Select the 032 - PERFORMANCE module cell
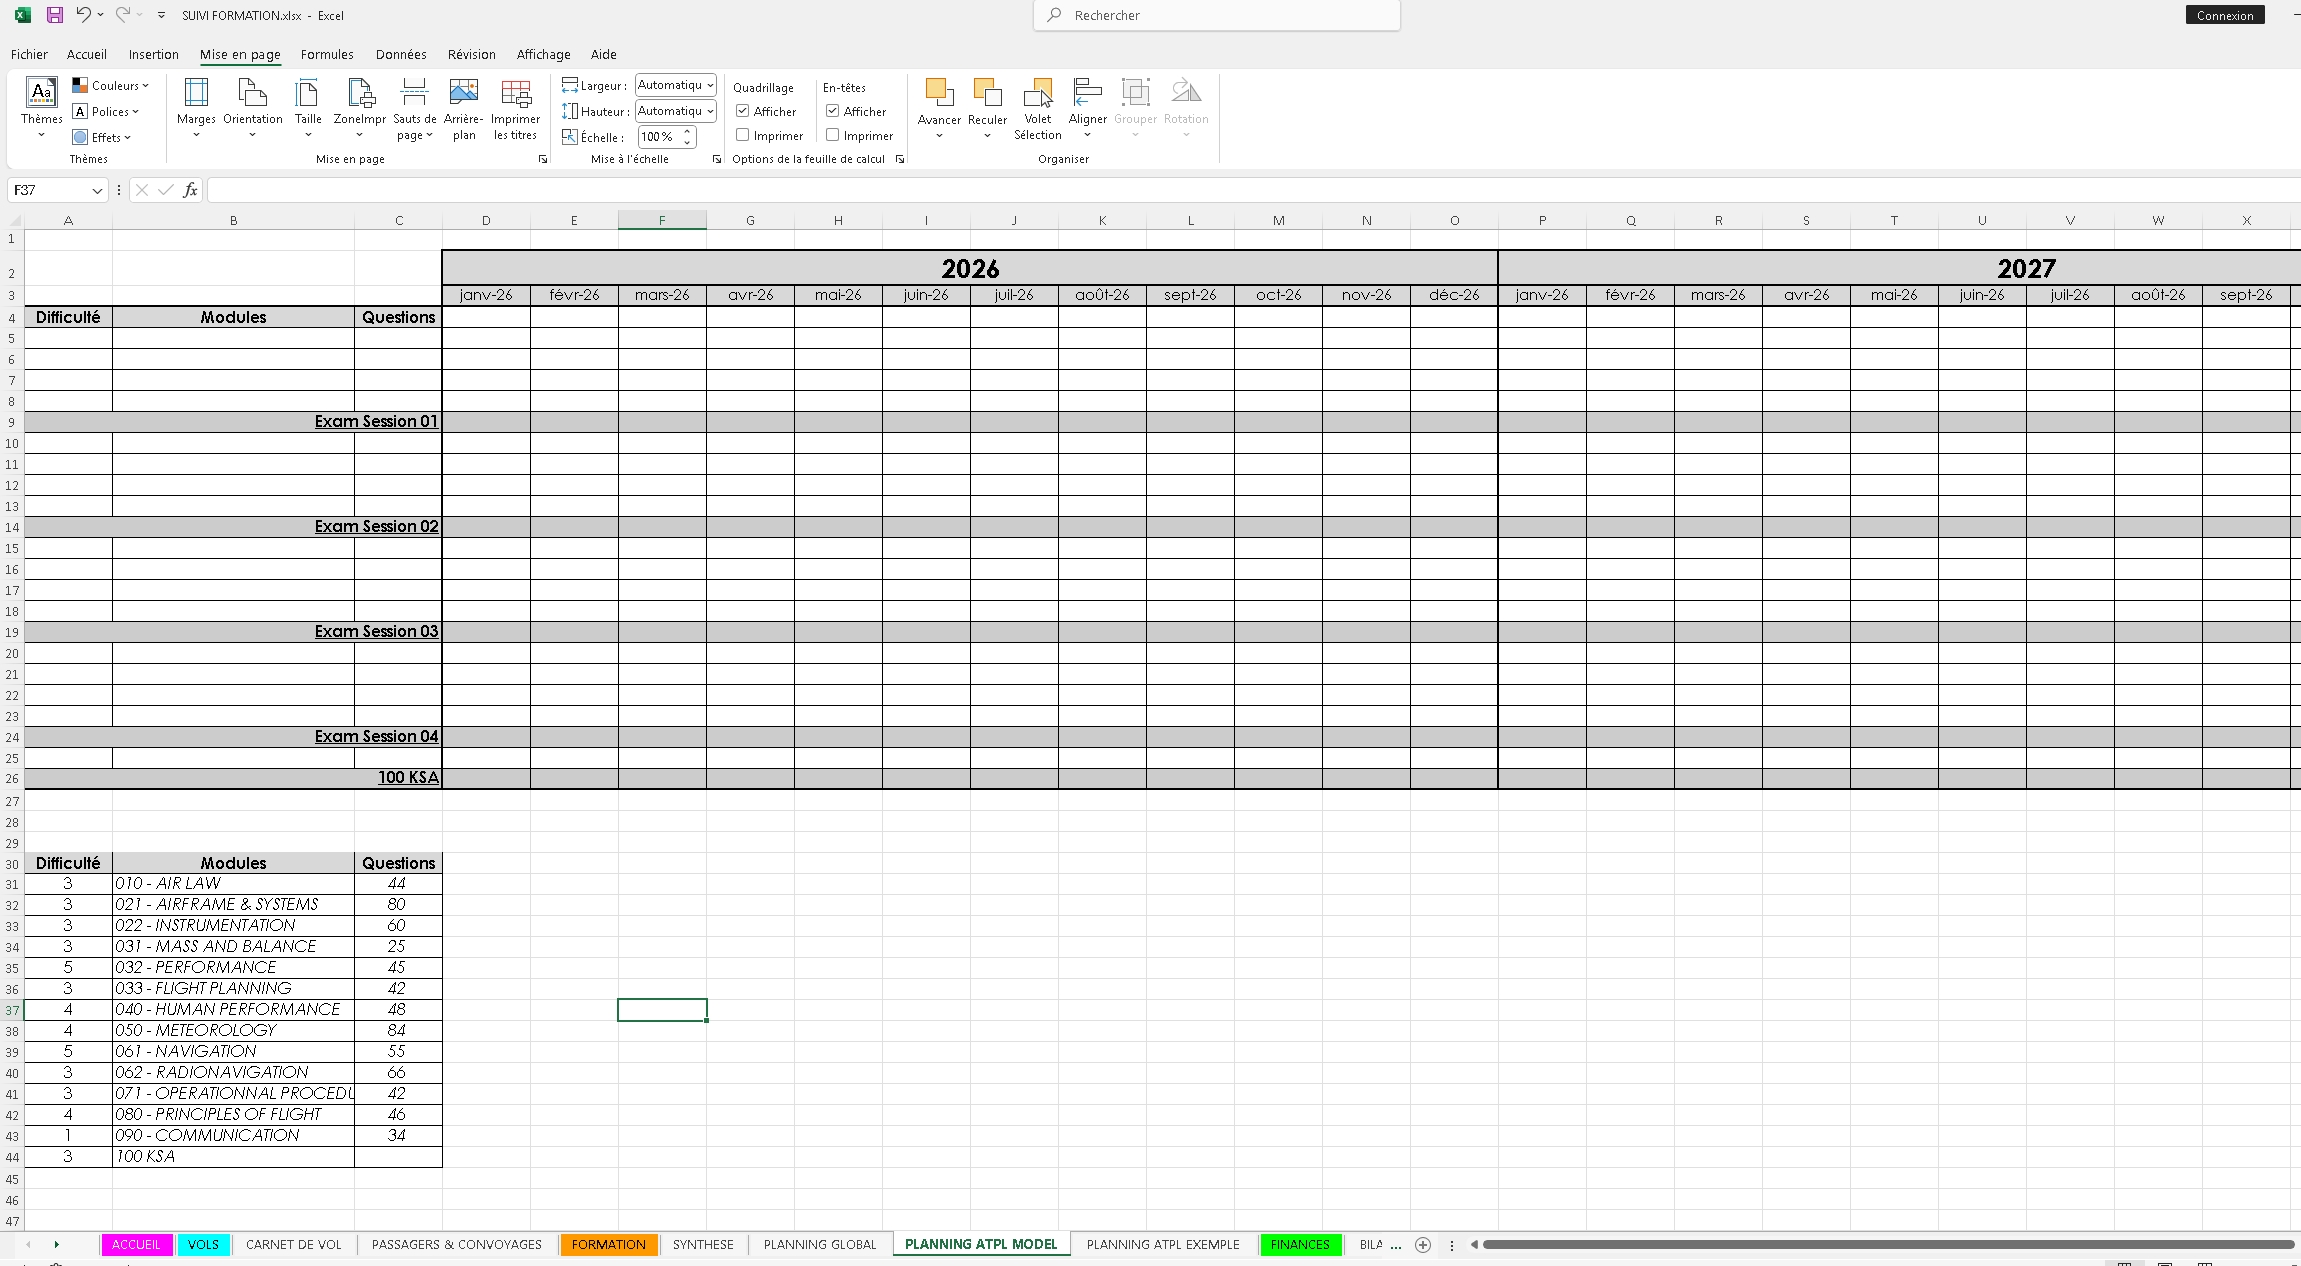 tap(233, 968)
